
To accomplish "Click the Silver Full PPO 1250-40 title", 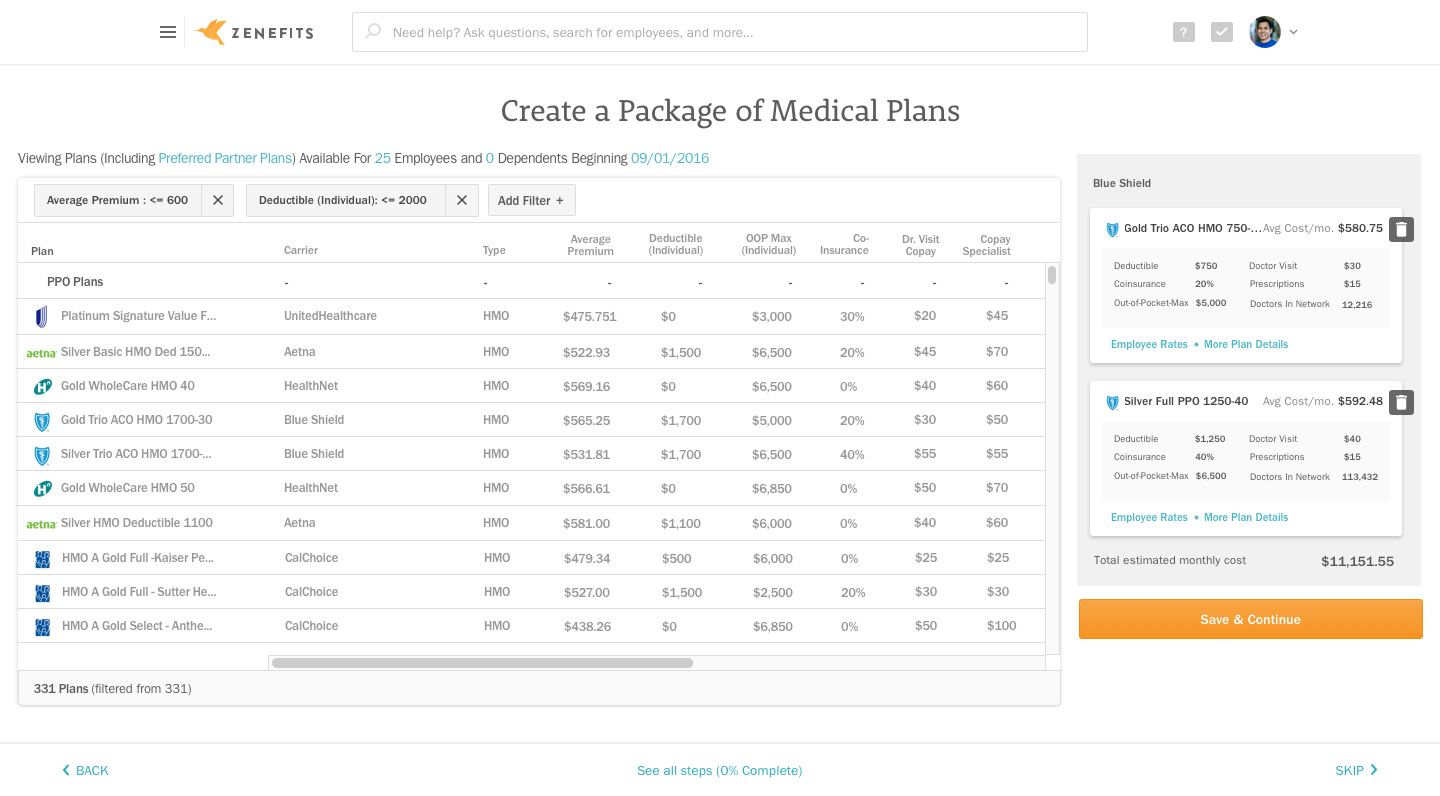I will [1186, 401].
